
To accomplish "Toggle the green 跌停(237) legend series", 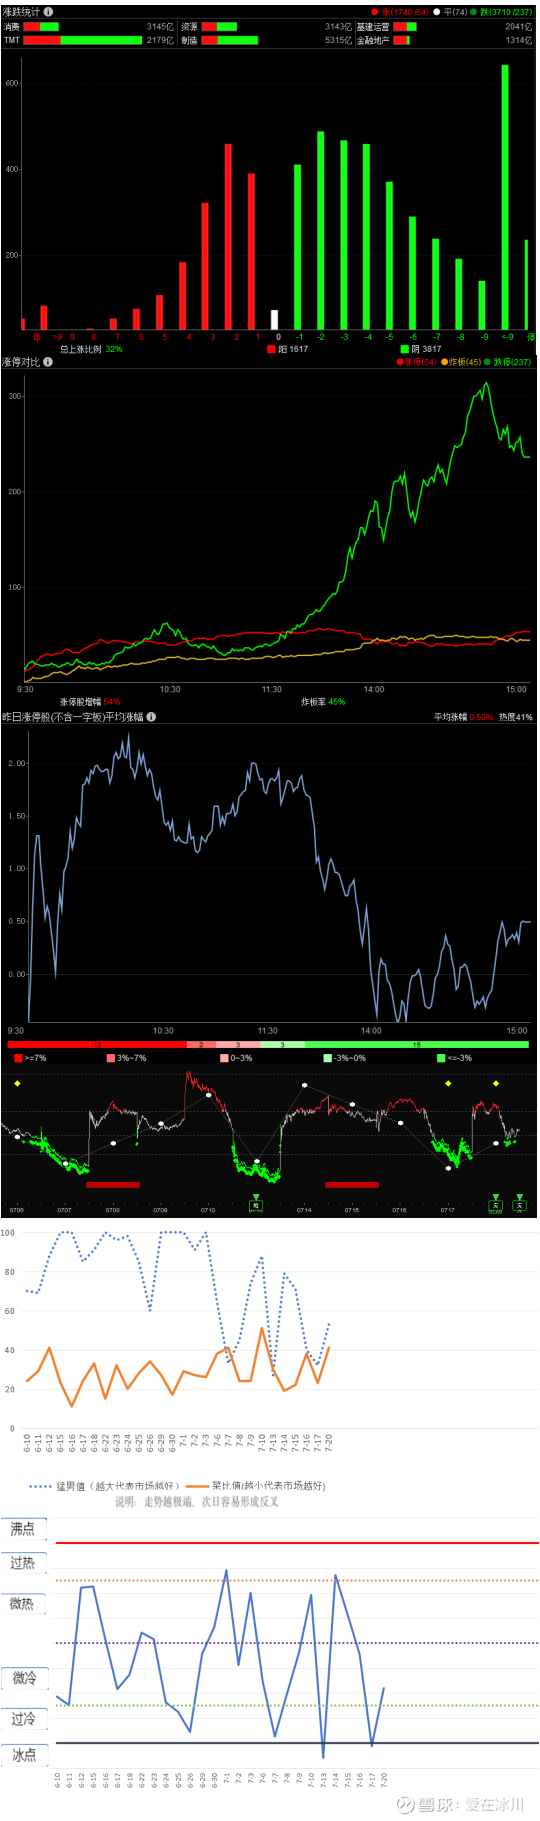I will point(509,362).
